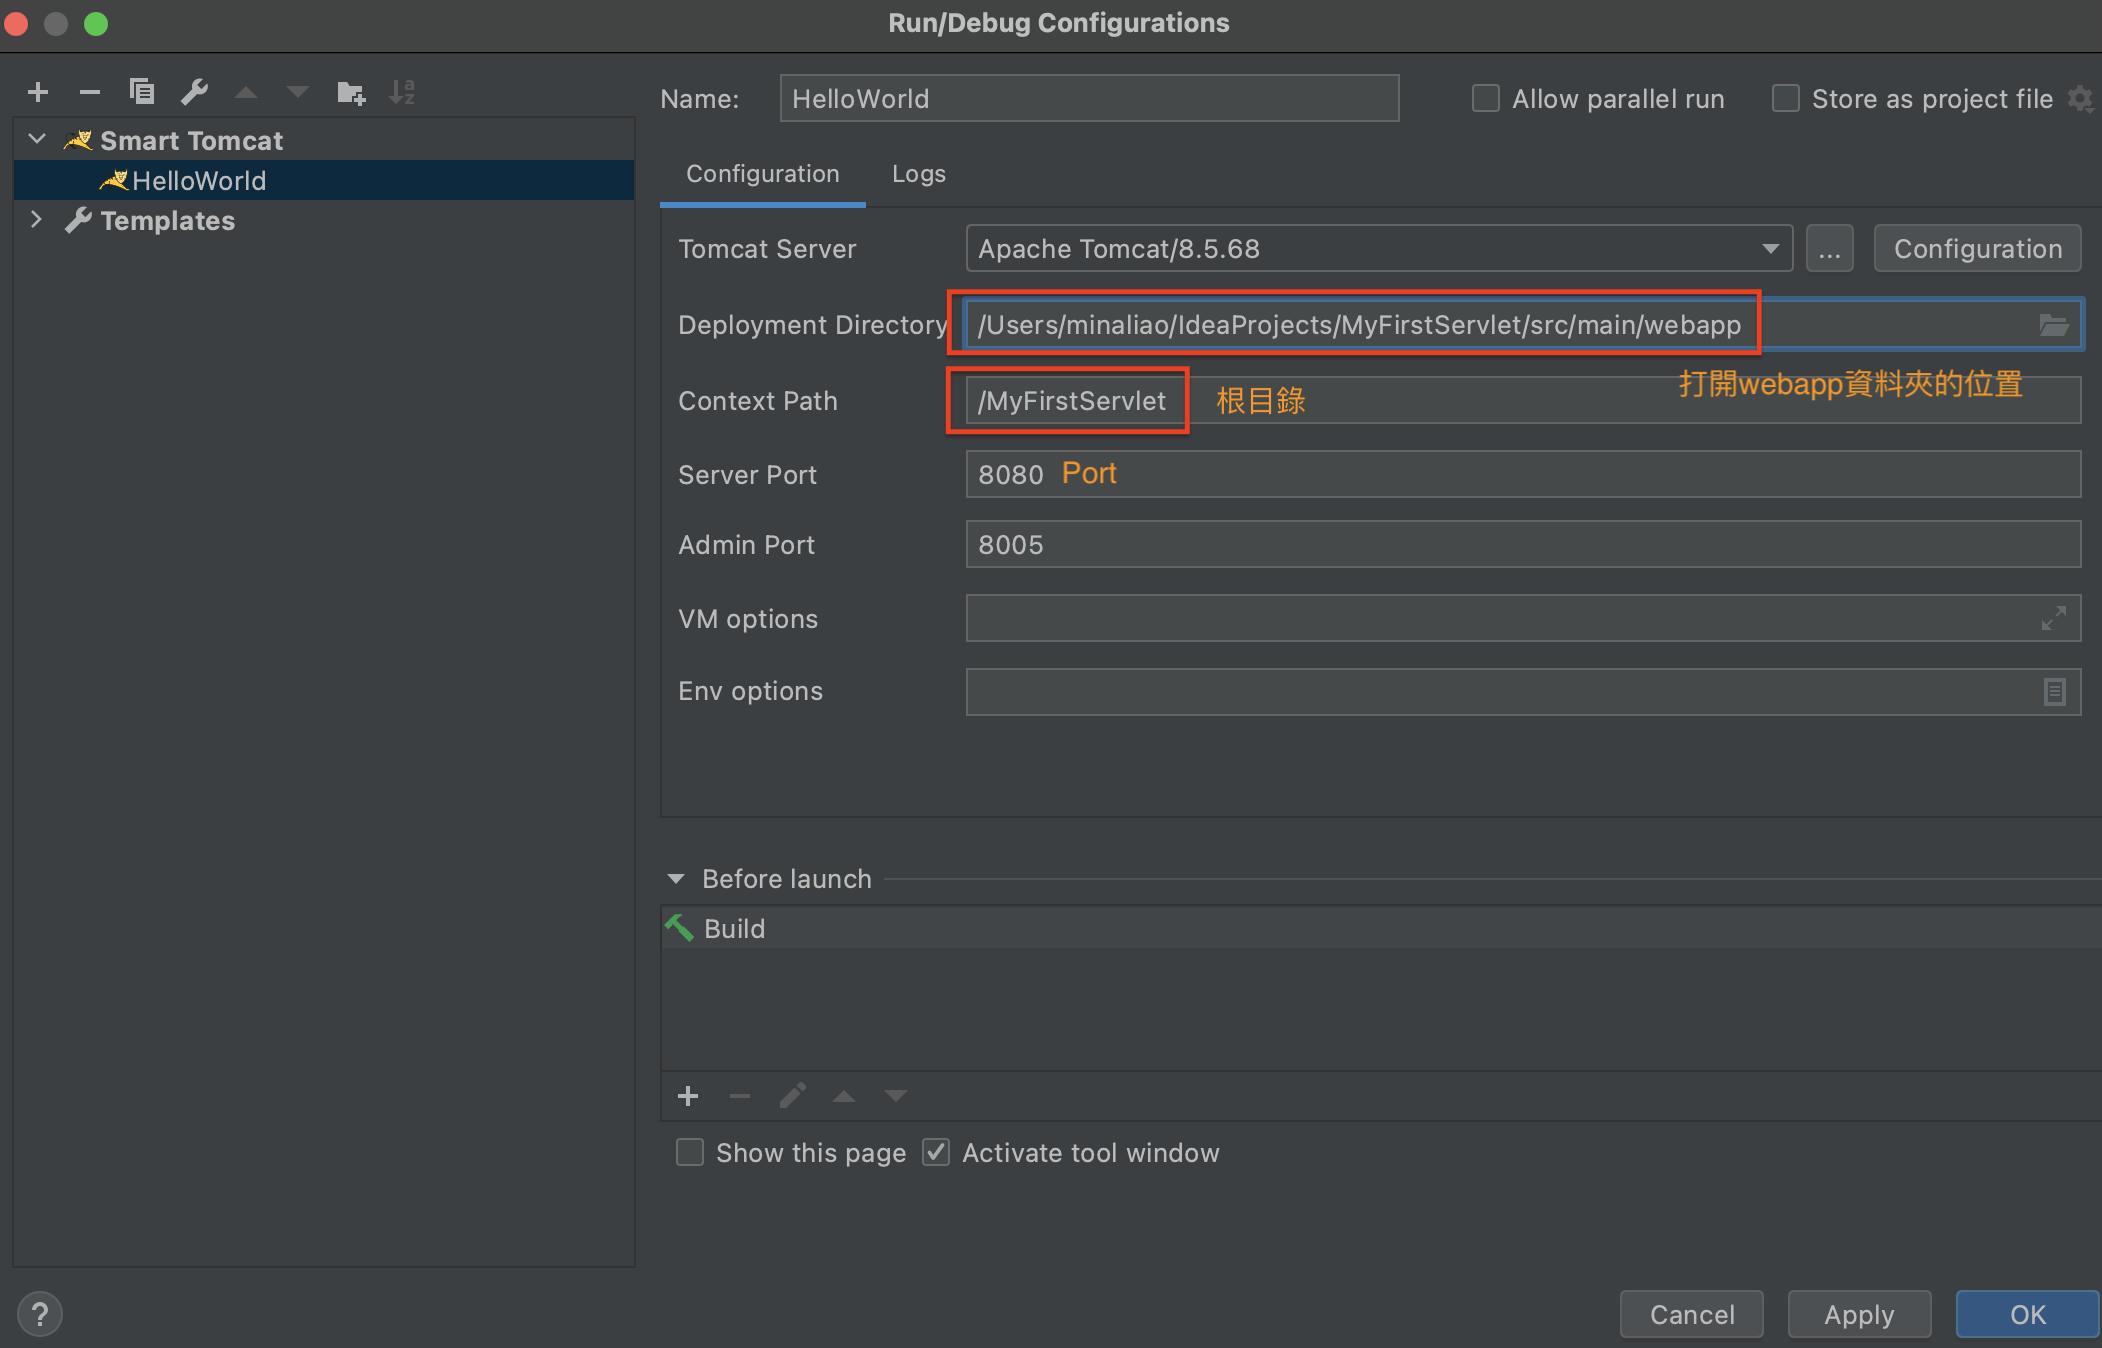The image size is (2102, 1348).
Task: Expand the Templates tree node
Action: coord(37,219)
